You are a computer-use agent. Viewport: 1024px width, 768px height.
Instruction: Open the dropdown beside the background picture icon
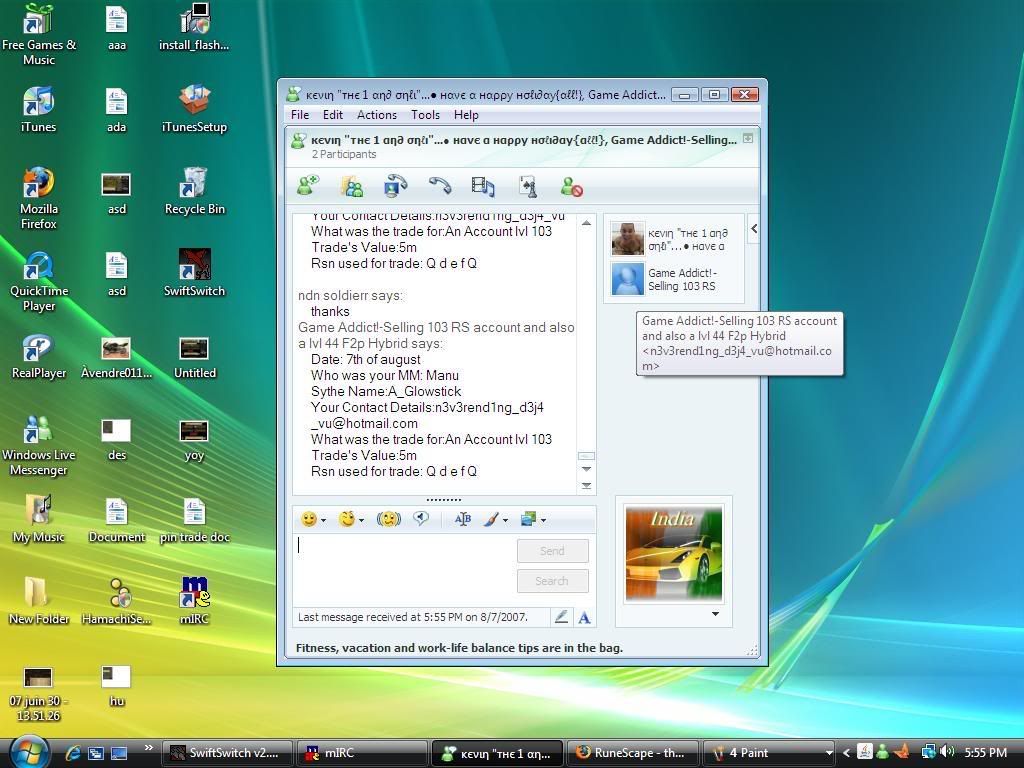[x=543, y=520]
